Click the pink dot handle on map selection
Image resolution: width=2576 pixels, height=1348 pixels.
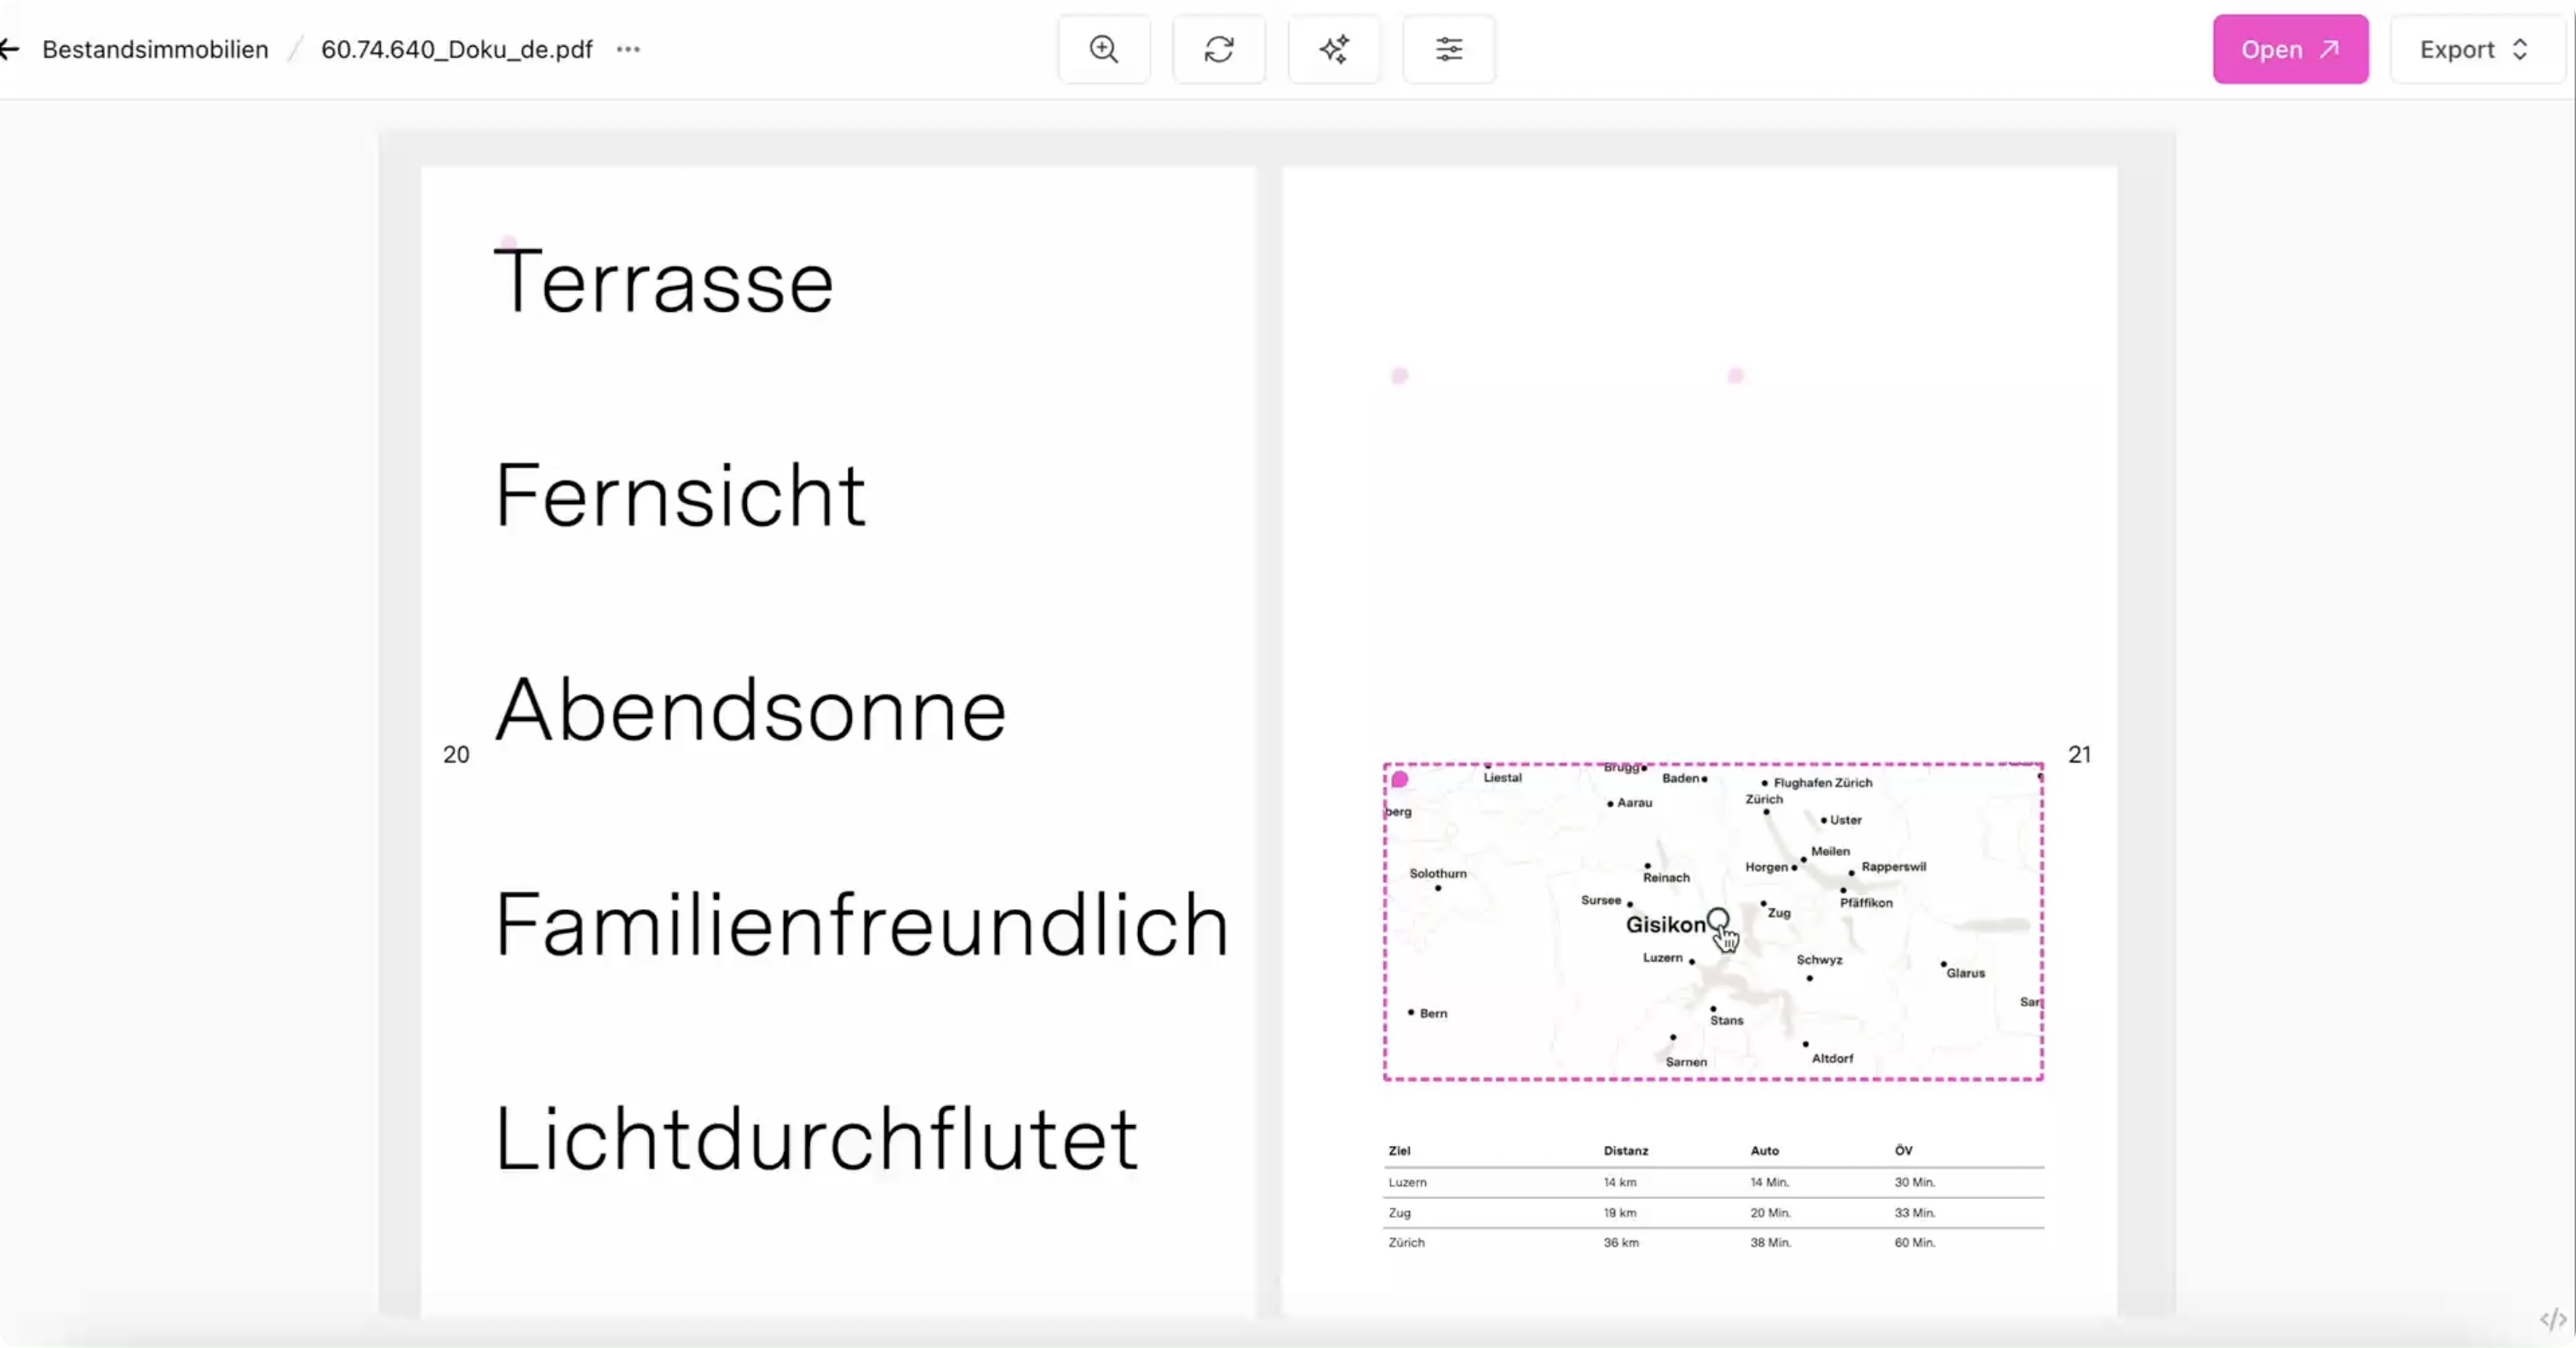click(1400, 779)
